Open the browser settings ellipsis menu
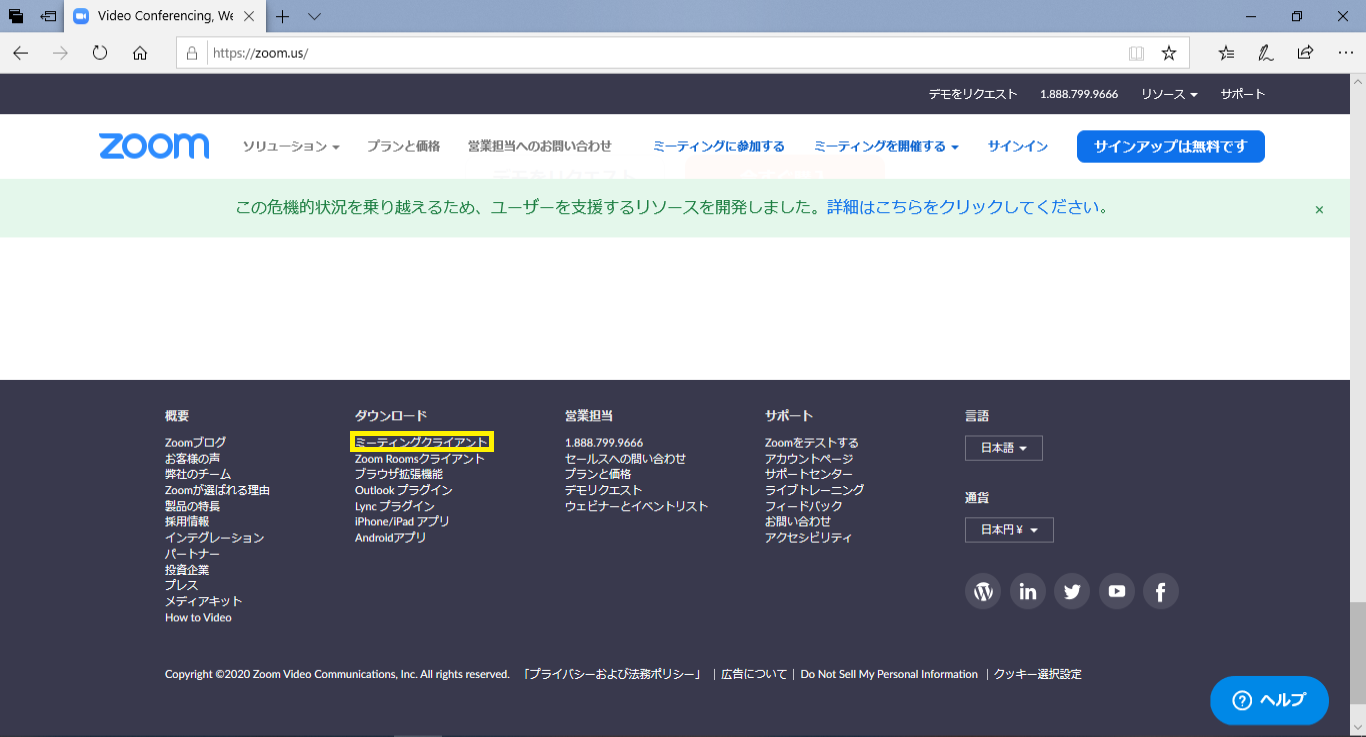The width and height of the screenshot is (1366, 737). pyautogui.click(x=1345, y=53)
